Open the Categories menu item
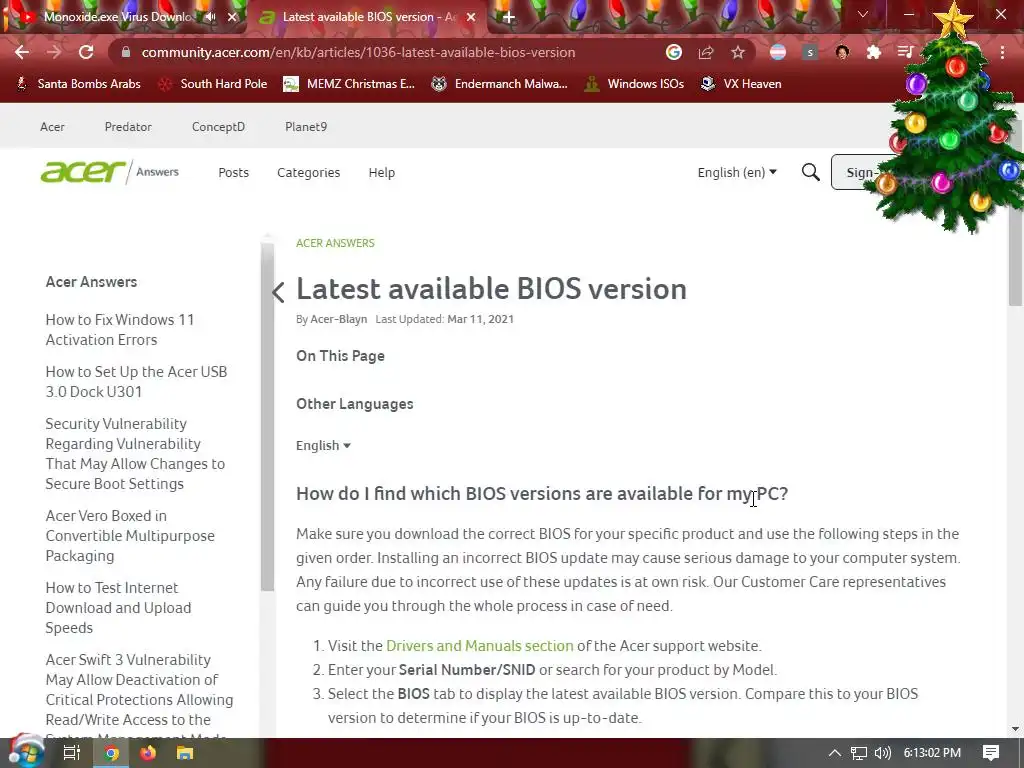Image resolution: width=1024 pixels, height=768 pixels. [x=308, y=172]
